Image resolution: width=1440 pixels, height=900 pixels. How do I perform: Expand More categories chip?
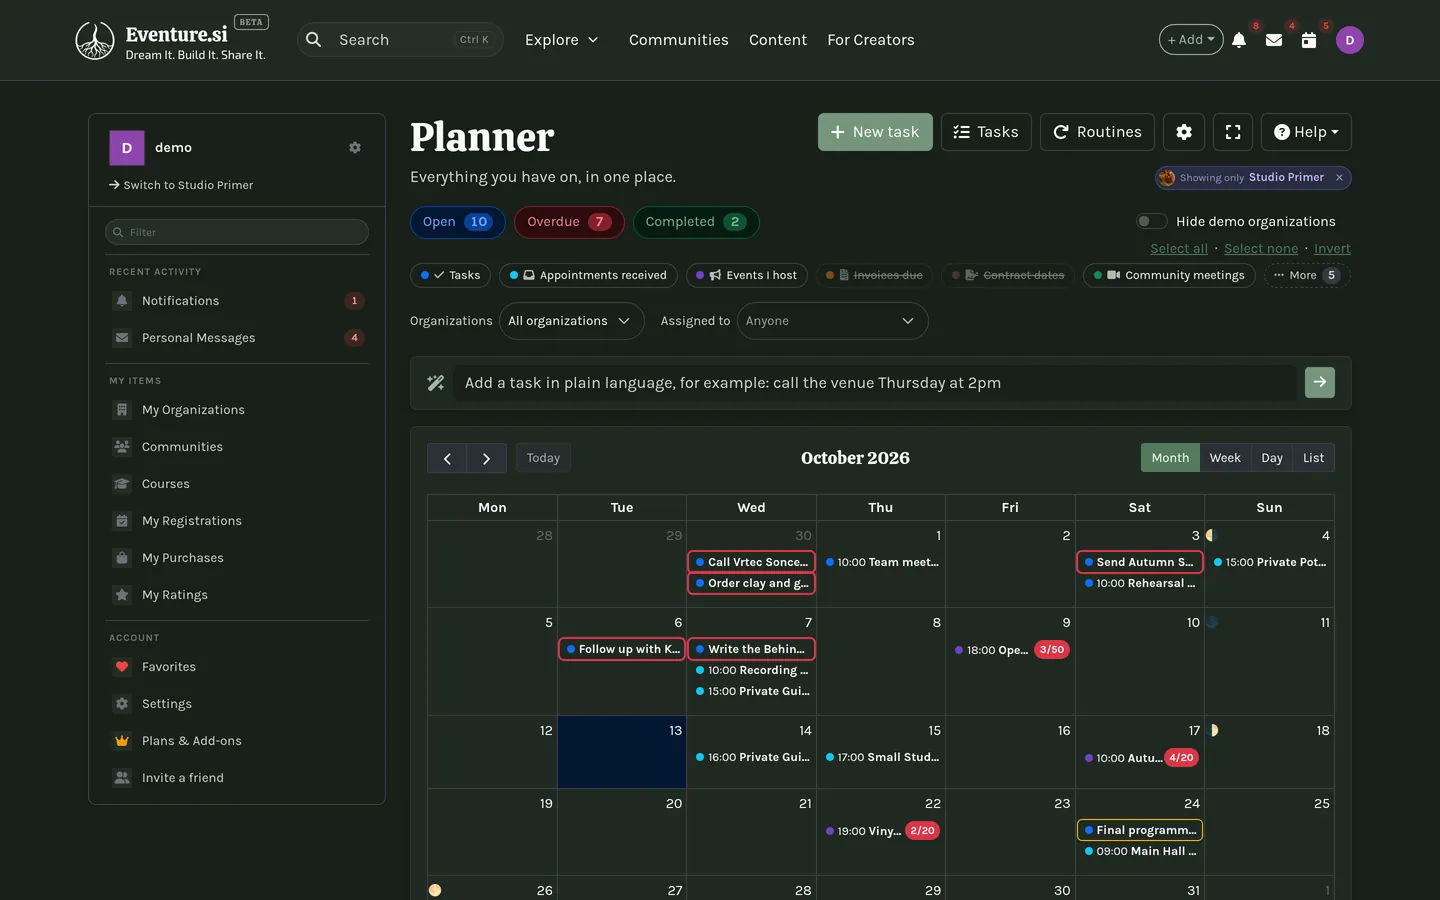coord(1307,275)
